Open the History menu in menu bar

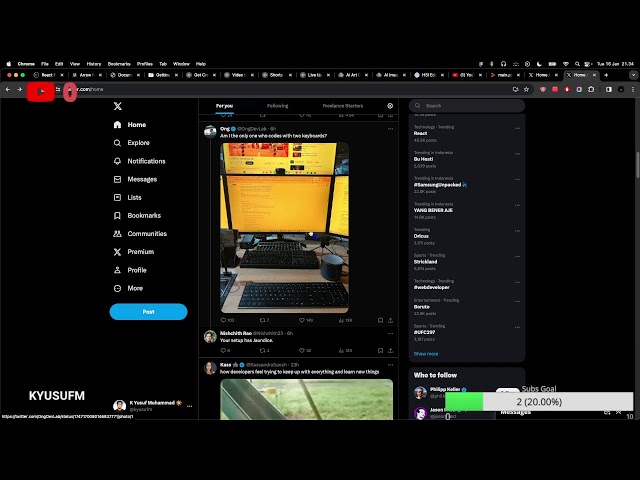click(93, 64)
